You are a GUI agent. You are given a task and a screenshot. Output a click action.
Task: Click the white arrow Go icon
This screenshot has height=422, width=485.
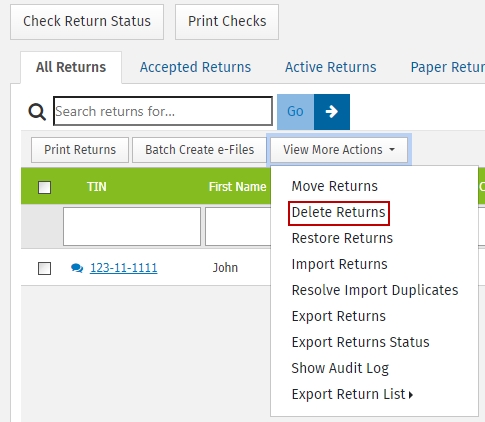point(332,112)
